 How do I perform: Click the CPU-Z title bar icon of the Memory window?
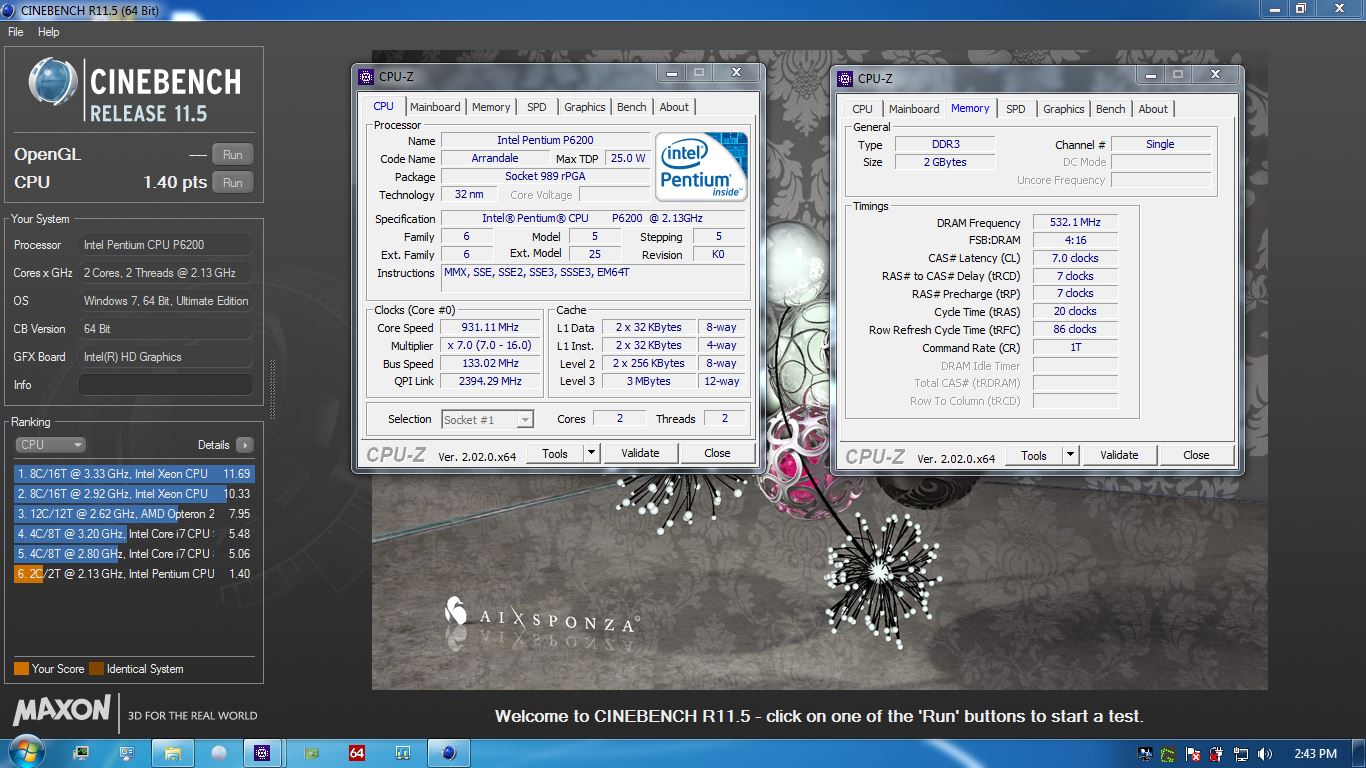(x=845, y=78)
